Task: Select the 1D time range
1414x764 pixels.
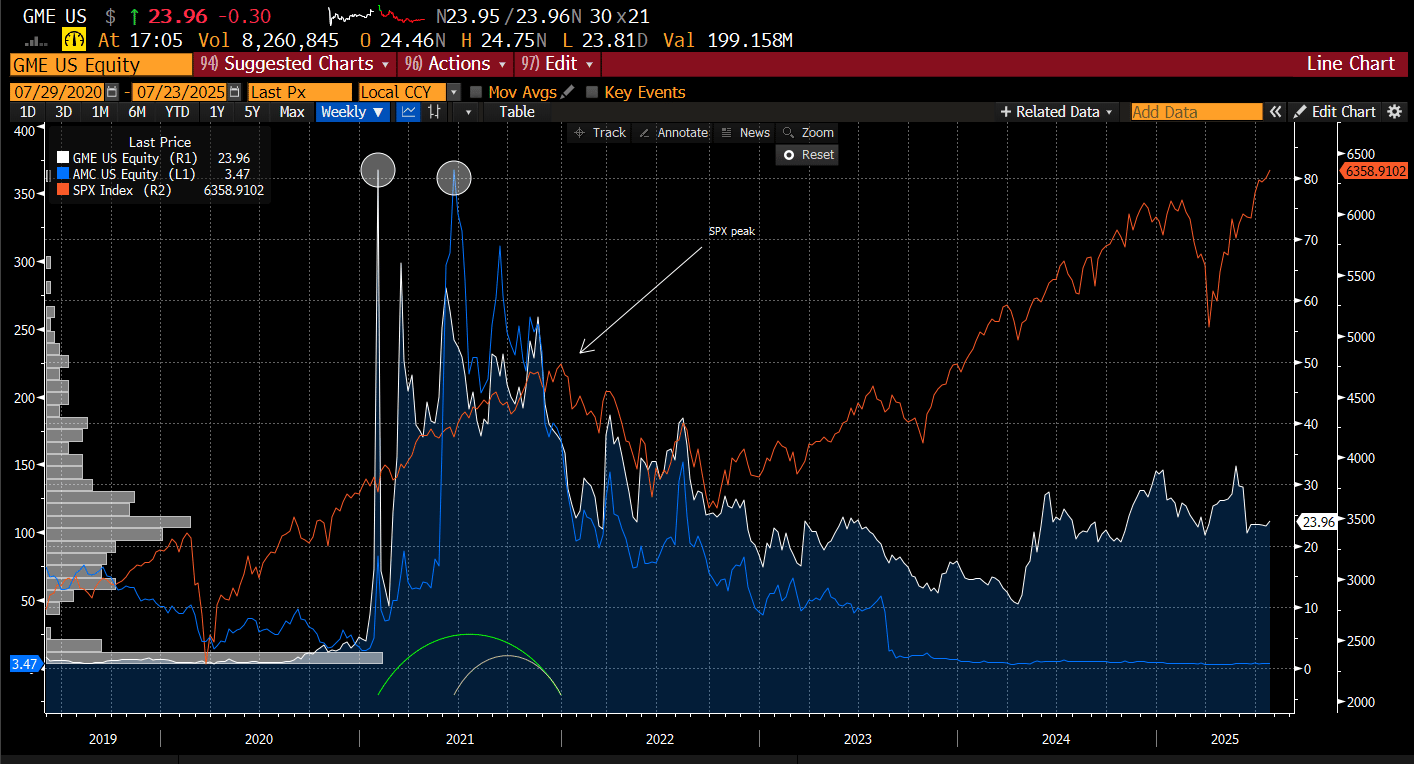Action: tap(28, 112)
